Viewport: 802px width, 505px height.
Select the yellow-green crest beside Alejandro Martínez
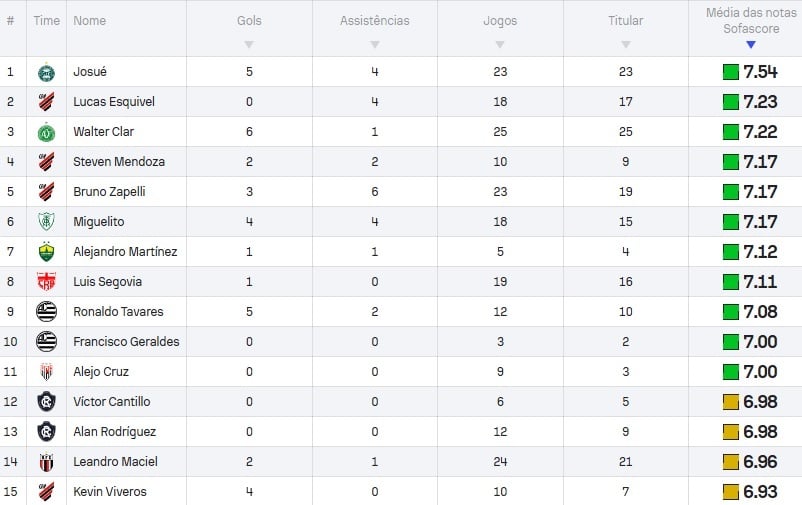[x=46, y=252]
